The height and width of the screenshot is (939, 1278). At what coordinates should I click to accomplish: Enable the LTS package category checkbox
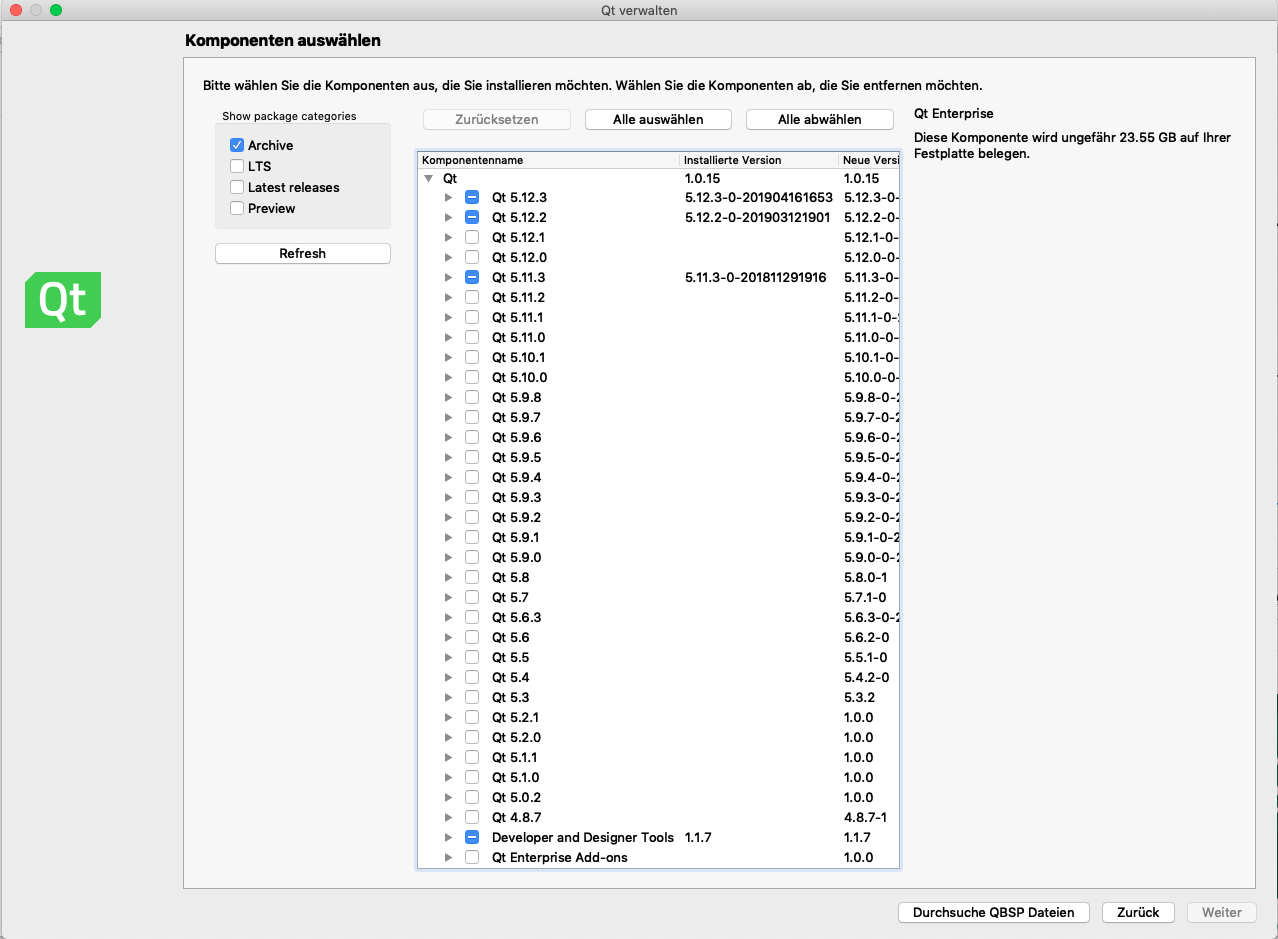(x=237, y=166)
